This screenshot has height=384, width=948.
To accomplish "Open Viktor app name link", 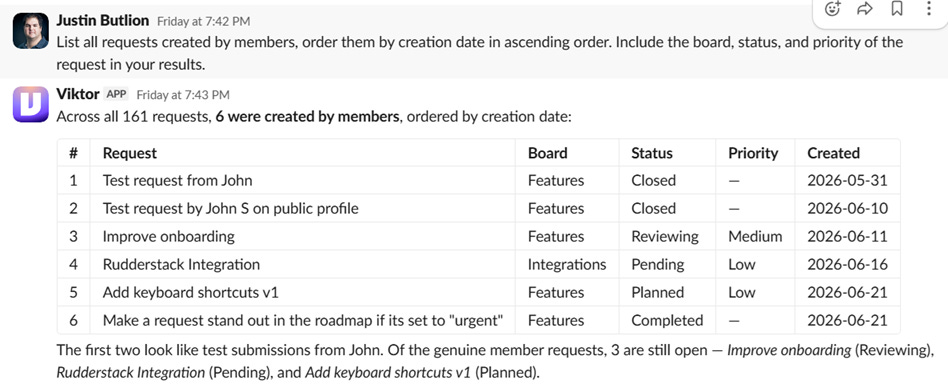I will click(x=78, y=94).
